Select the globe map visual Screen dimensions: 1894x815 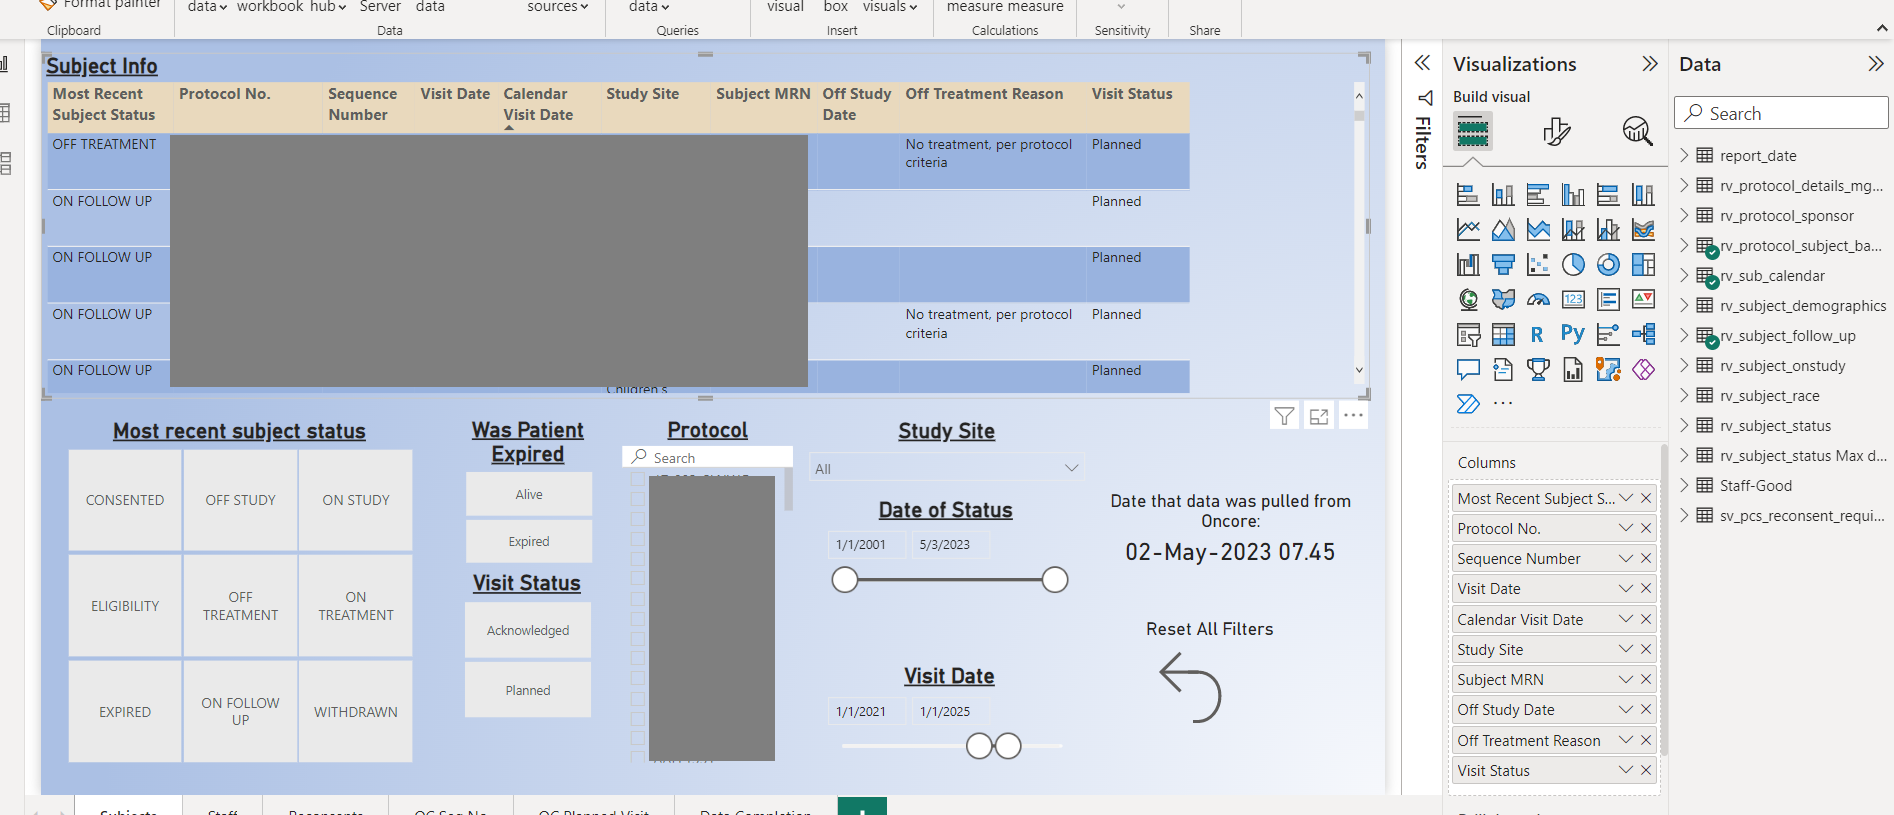click(1467, 299)
